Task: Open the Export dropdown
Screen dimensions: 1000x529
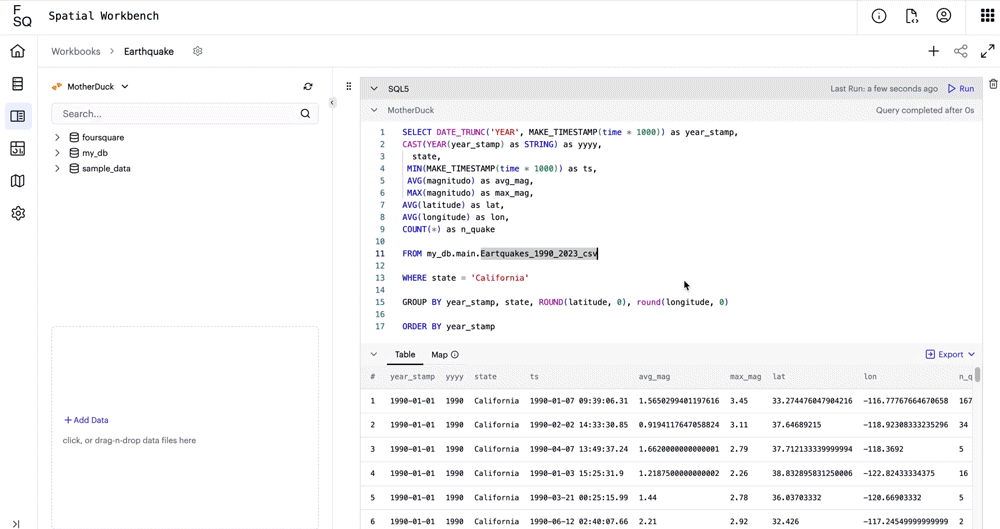Action: pyautogui.click(x=950, y=354)
